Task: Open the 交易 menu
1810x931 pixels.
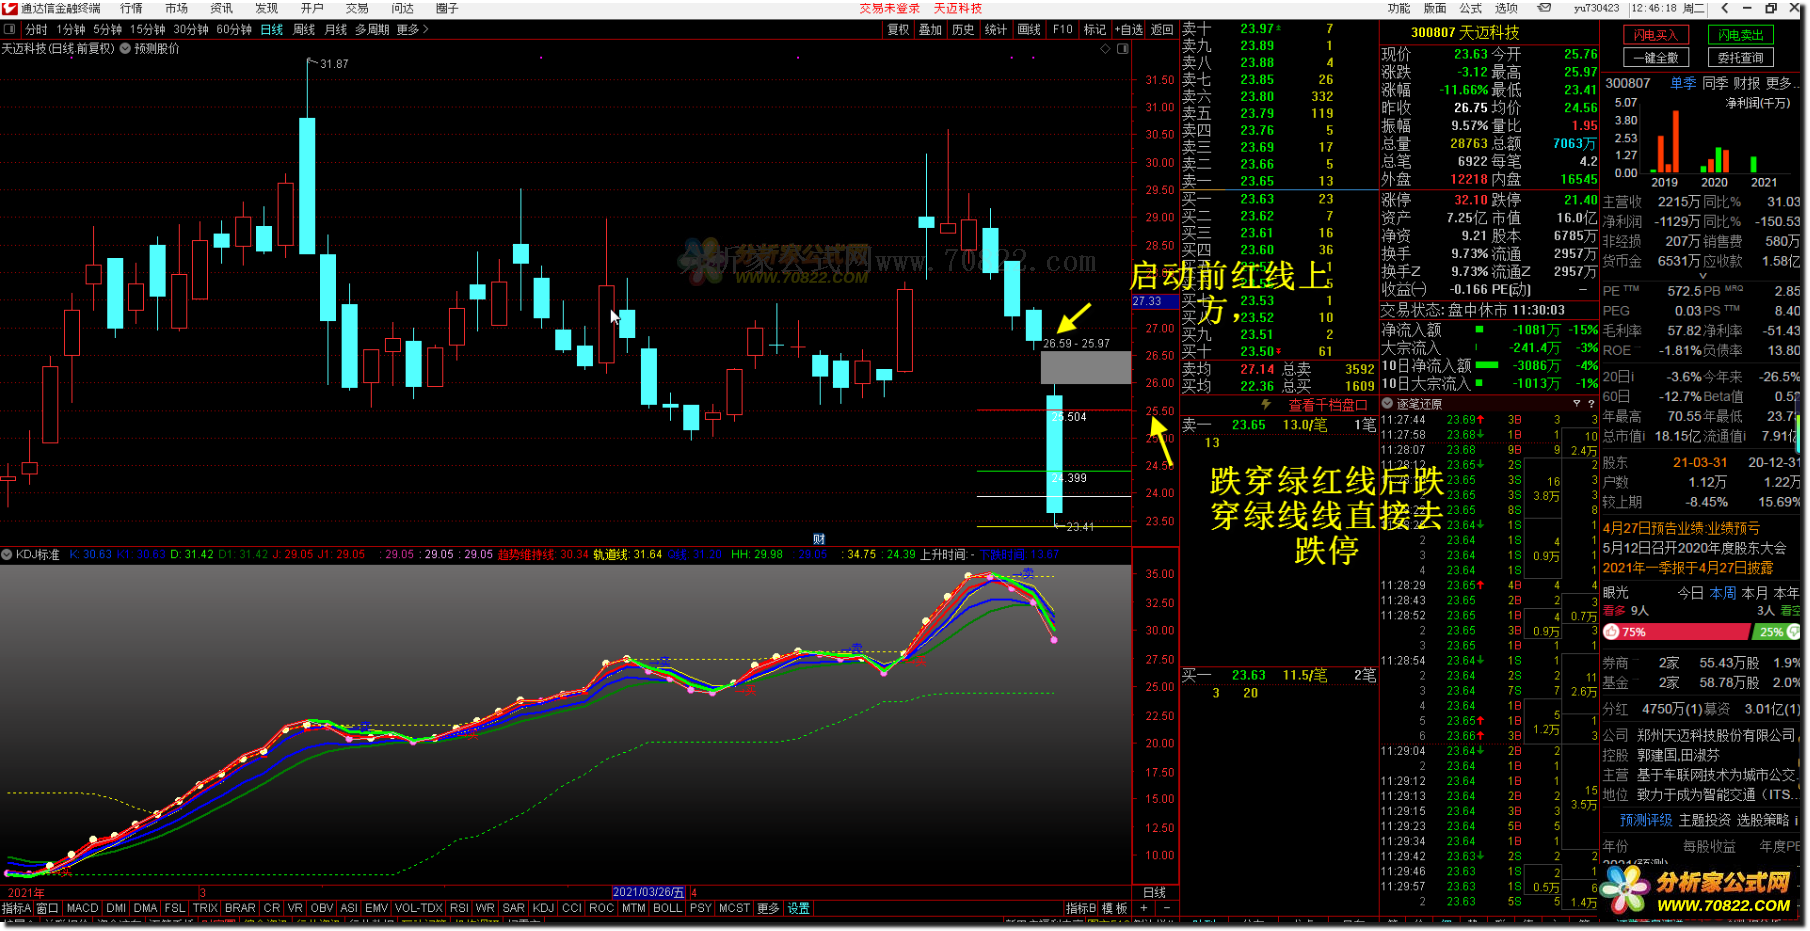Action: click(x=357, y=8)
